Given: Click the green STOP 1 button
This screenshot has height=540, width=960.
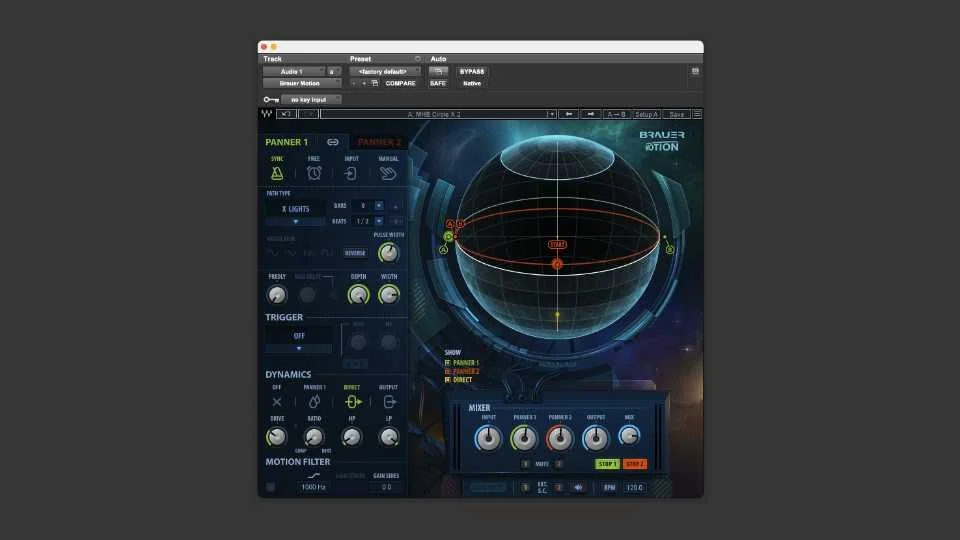Looking at the screenshot, I should tap(607, 464).
